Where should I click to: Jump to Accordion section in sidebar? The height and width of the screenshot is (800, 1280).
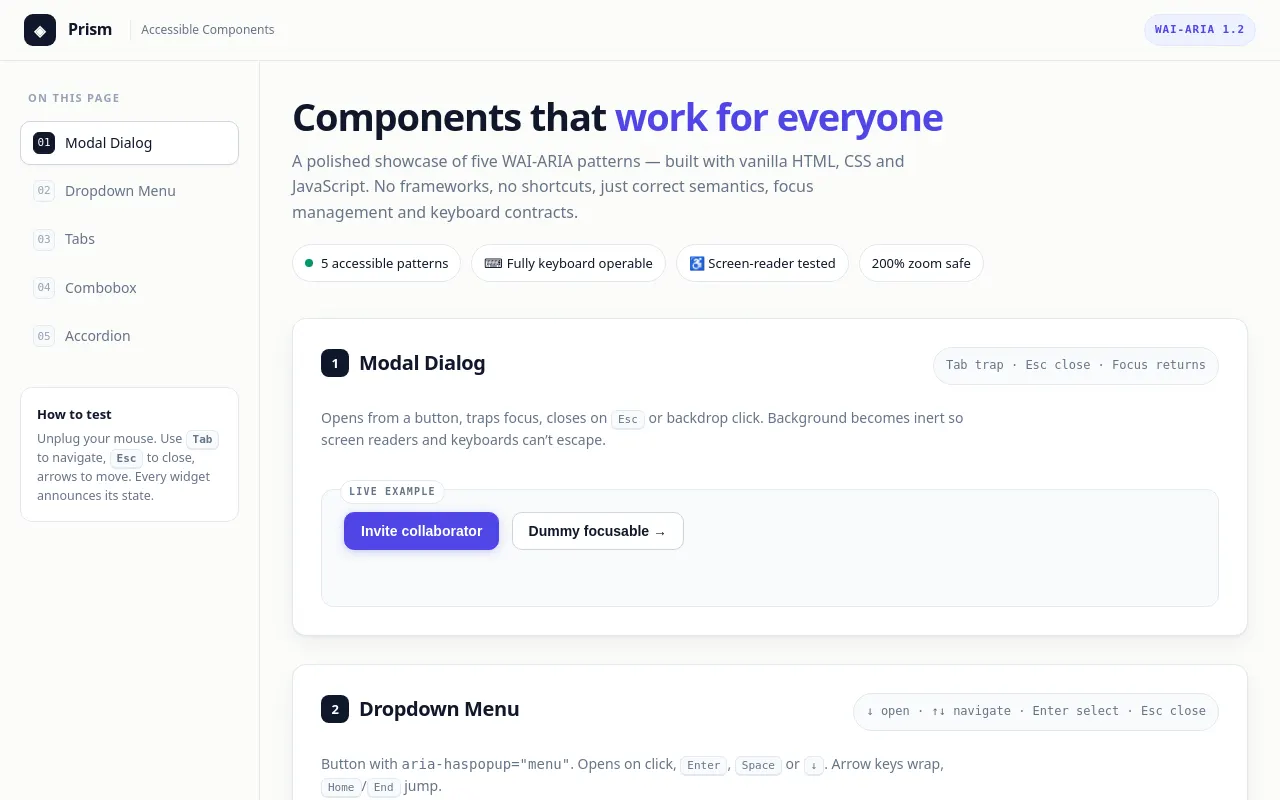(x=129, y=336)
